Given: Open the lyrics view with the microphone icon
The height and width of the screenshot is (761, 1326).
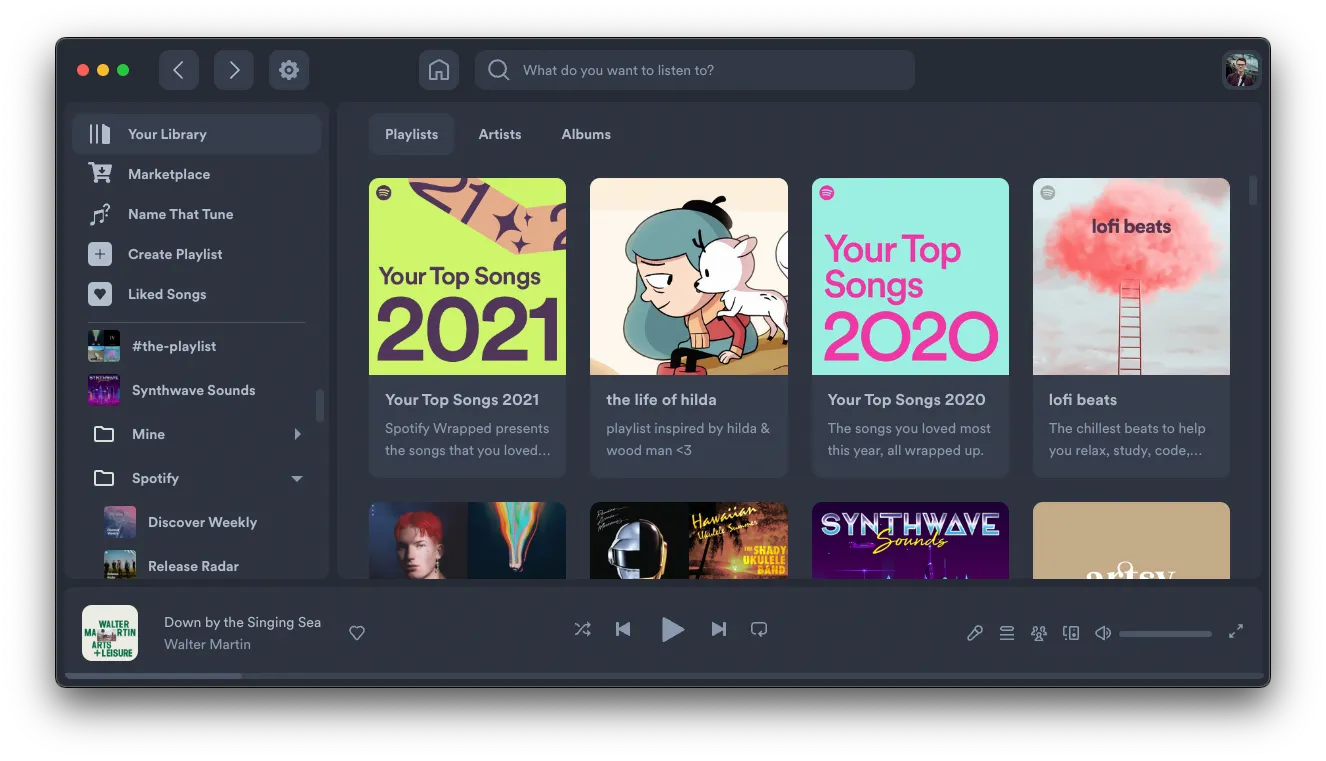Looking at the screenshot, I should pyautogui.click(x=975, y=632).
